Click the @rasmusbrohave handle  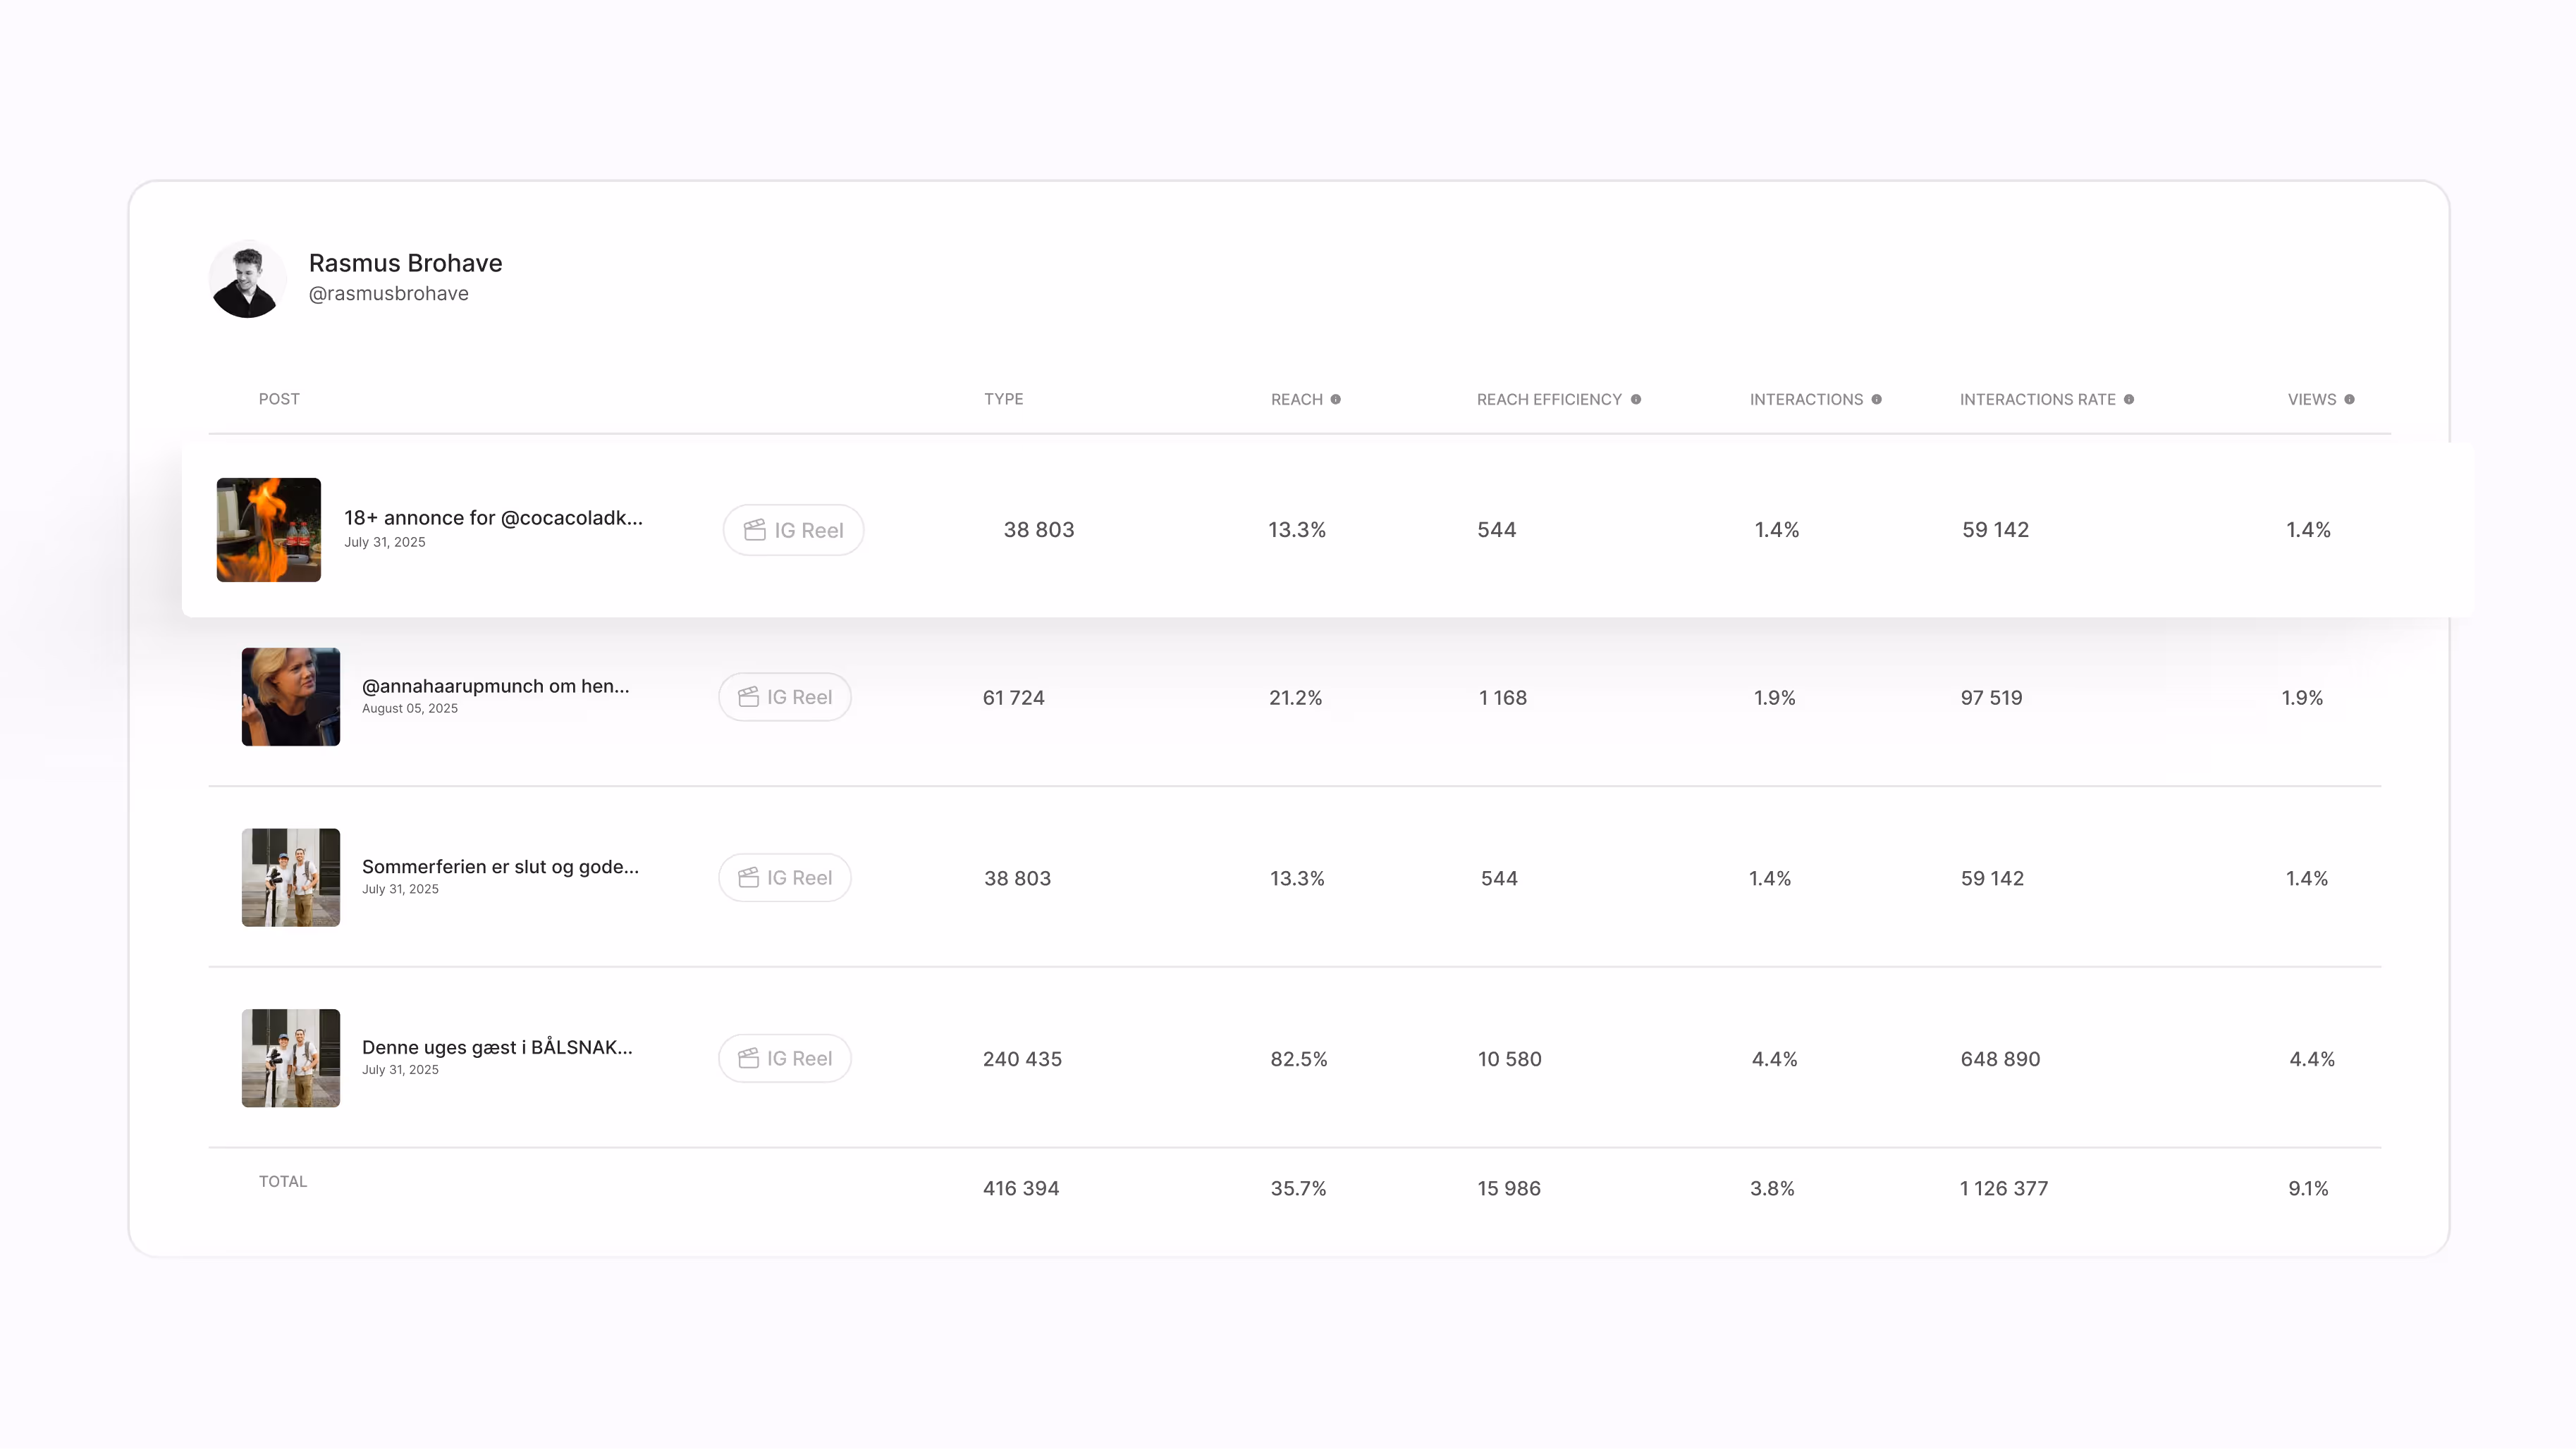point(388,293)
